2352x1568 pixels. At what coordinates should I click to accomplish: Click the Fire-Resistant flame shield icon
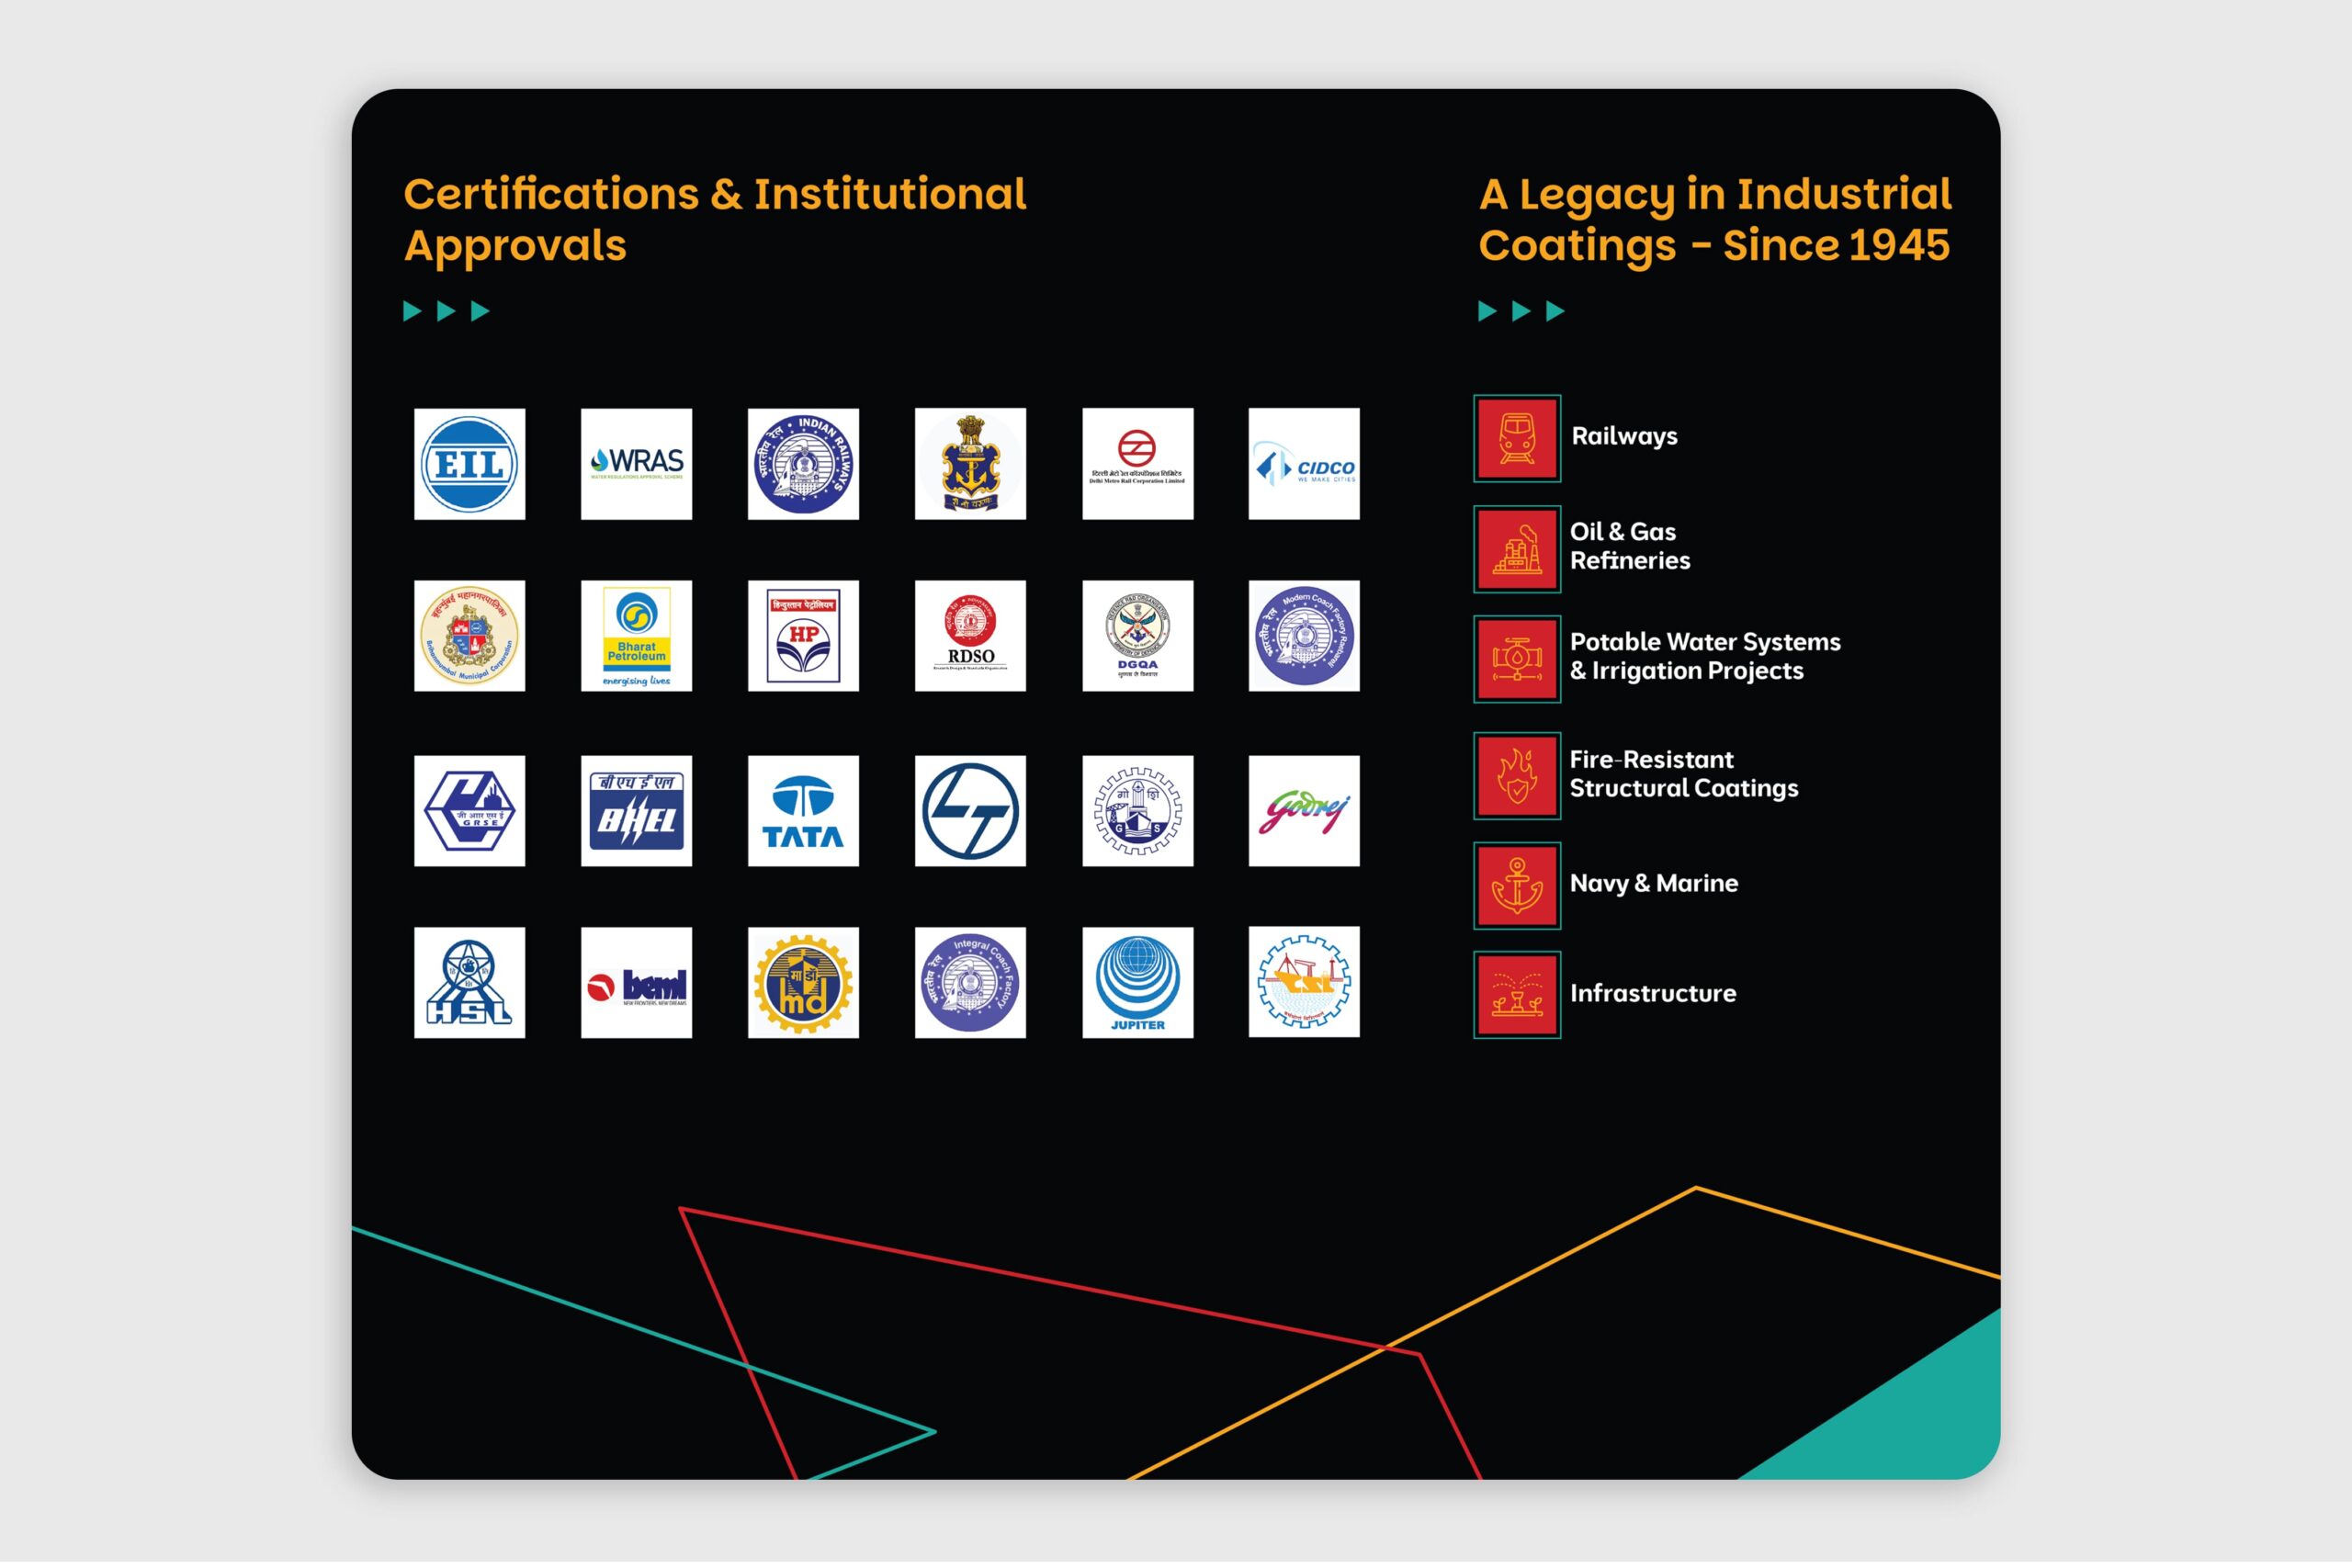point(1516,776)
